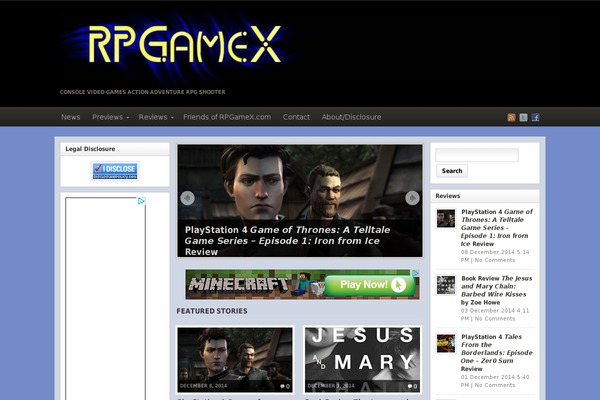Click '01 December 2014 5:40 PM' date text

(x=495, y=381)
